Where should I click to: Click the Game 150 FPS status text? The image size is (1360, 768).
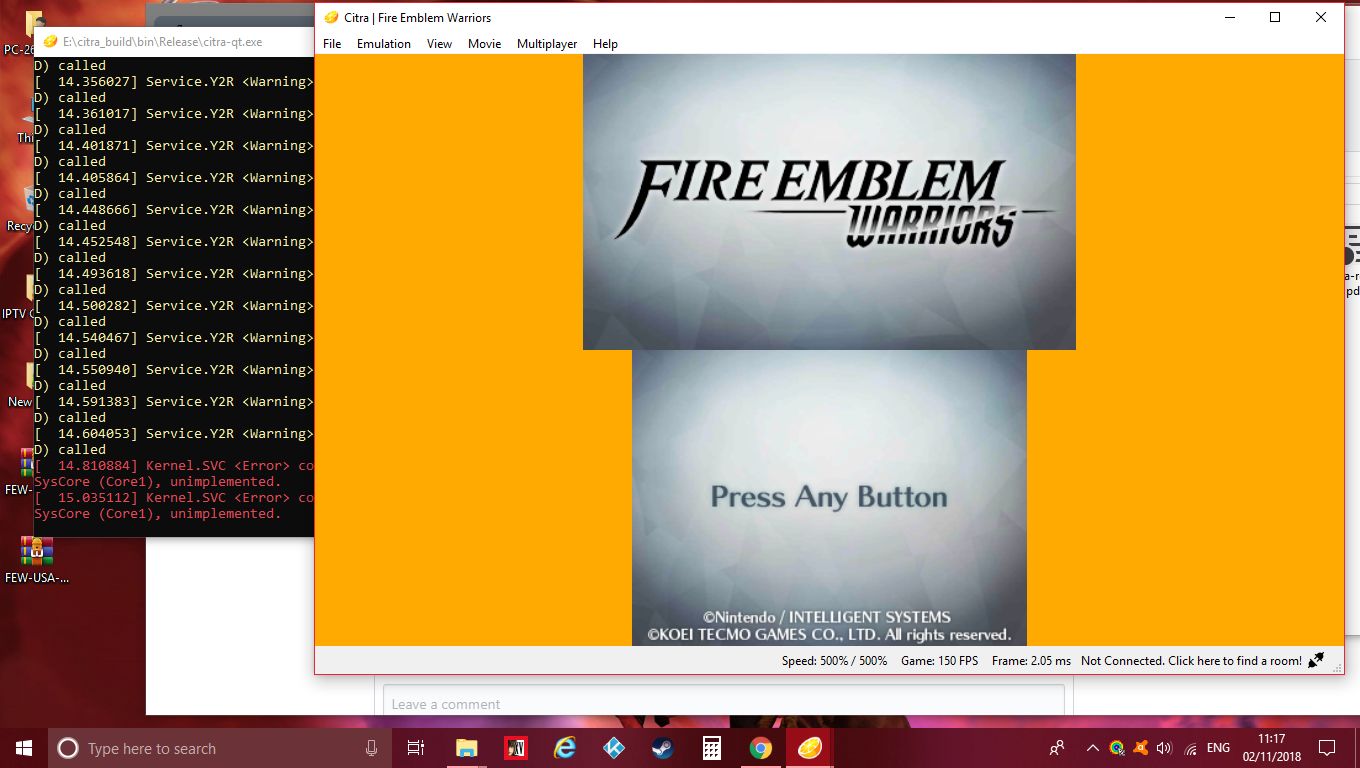pyautogui.click(x=940, y=661)
